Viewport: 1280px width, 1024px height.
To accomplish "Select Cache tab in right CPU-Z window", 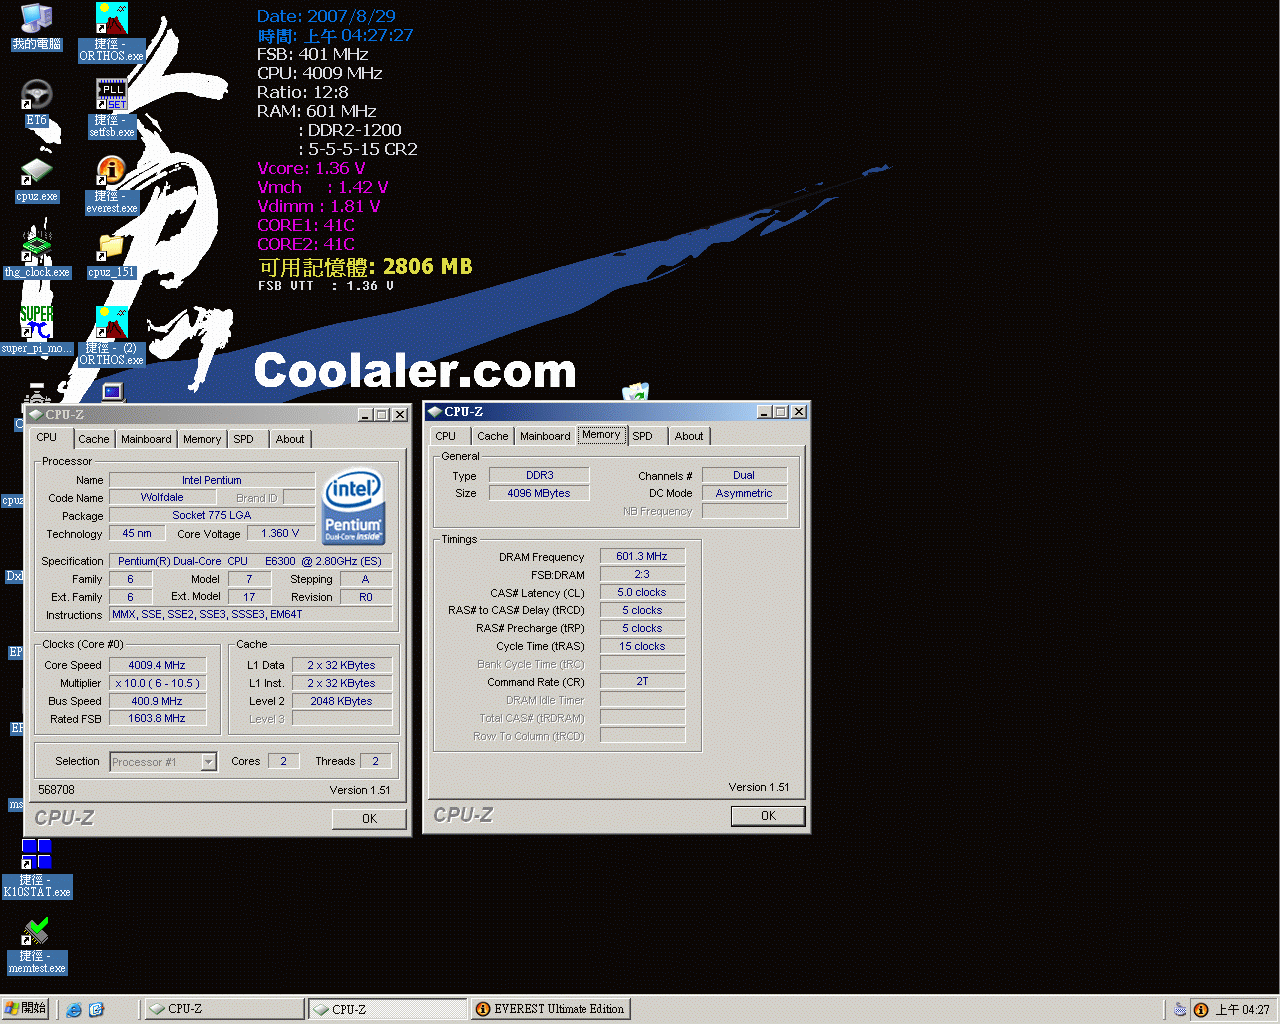I will [493, 436].
